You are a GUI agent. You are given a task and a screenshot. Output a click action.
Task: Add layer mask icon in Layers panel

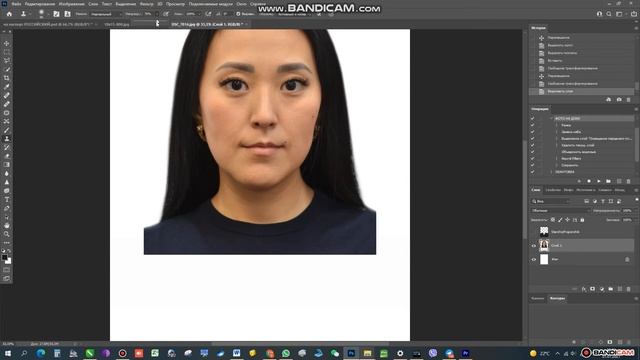click(x=593, y=289)
